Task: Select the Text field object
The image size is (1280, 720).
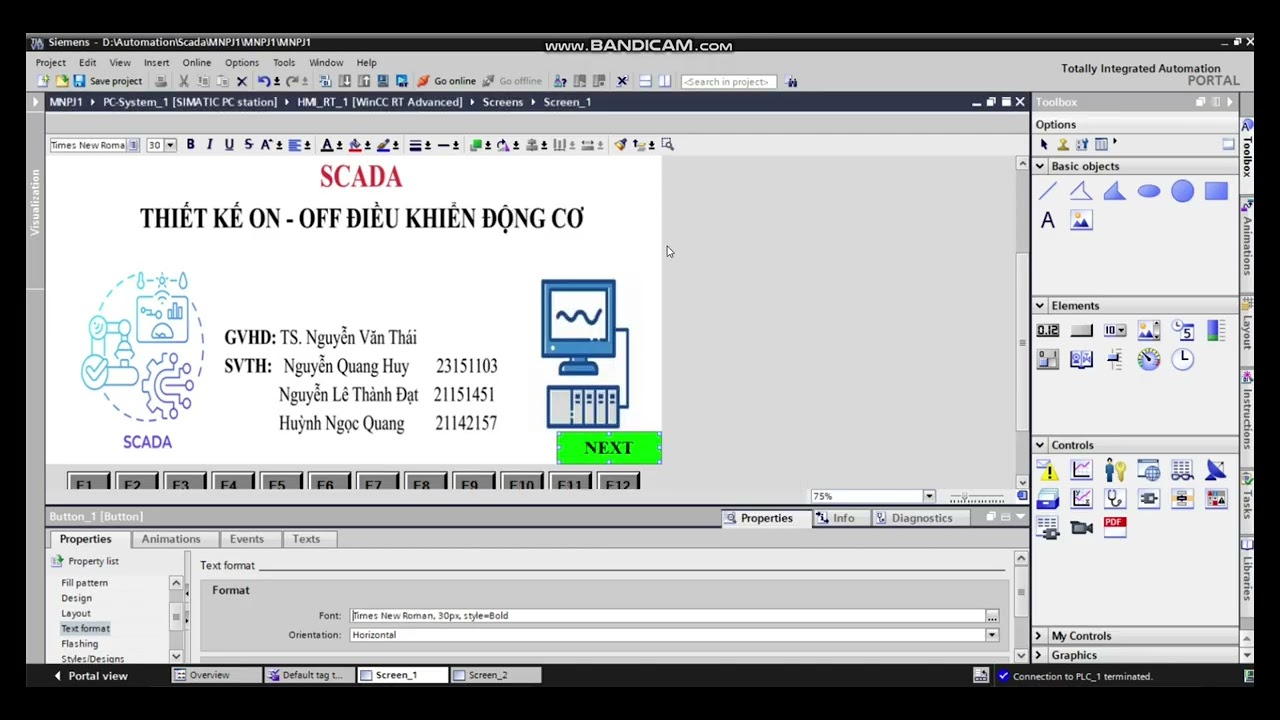Action: (x=1048, y=221)
